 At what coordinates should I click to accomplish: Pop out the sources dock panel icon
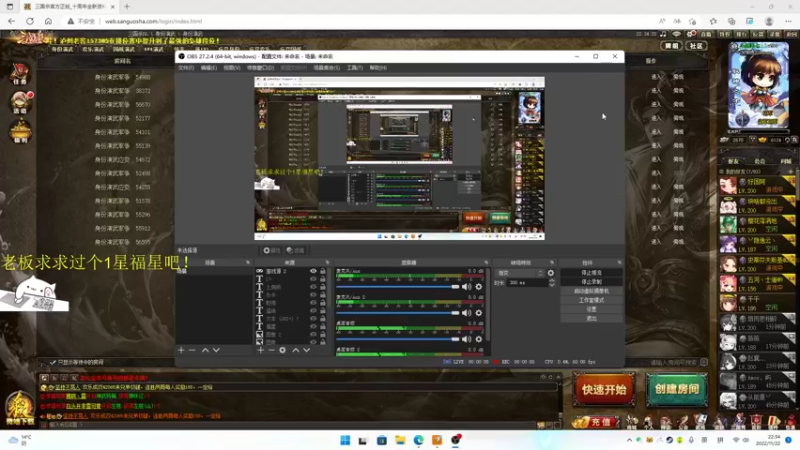tap(328, 263)
